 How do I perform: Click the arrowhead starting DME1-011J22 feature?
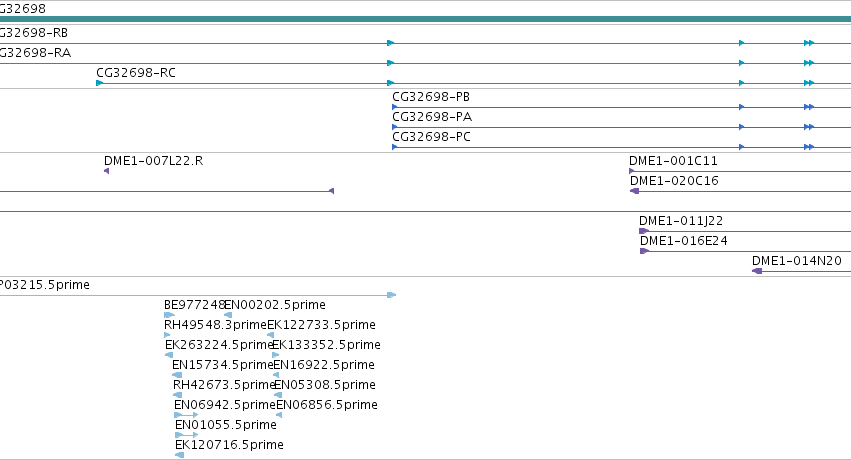click(644, 231)
